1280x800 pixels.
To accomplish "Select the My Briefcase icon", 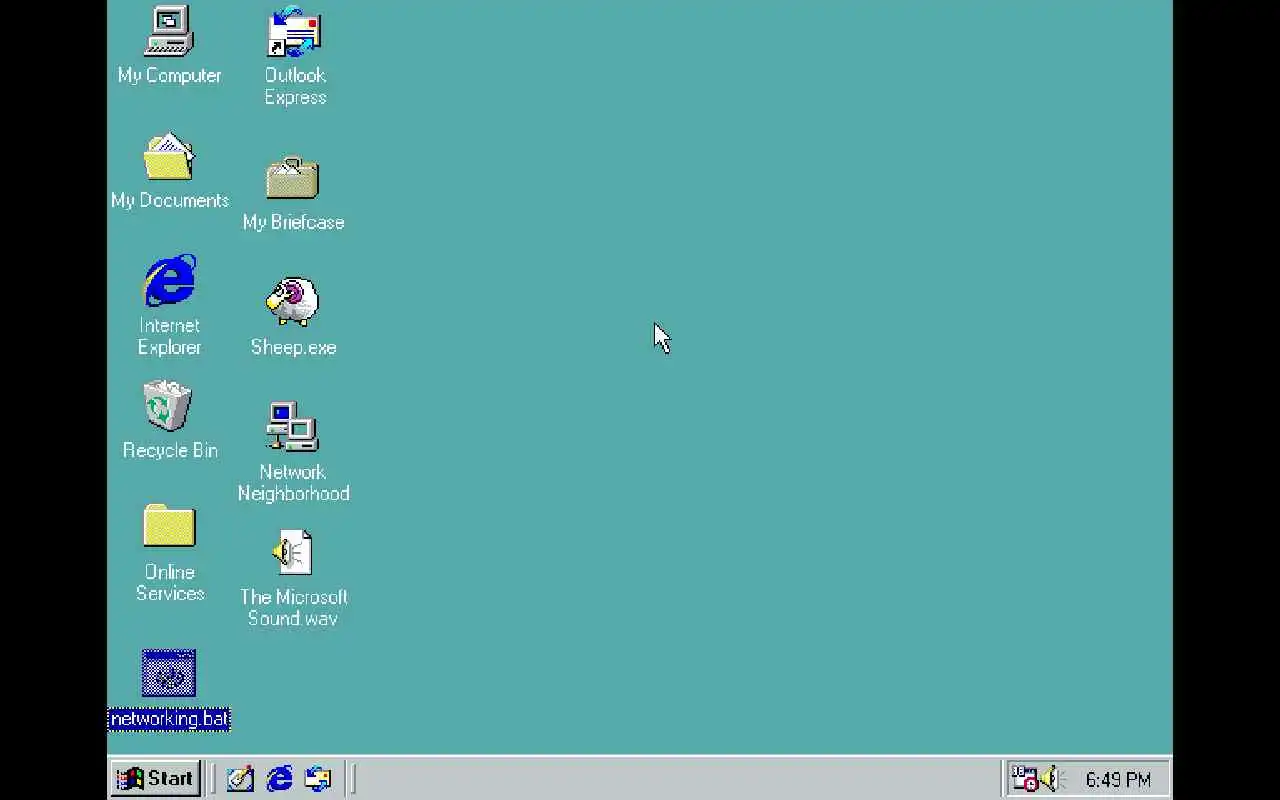I will [x=293, y=178].
